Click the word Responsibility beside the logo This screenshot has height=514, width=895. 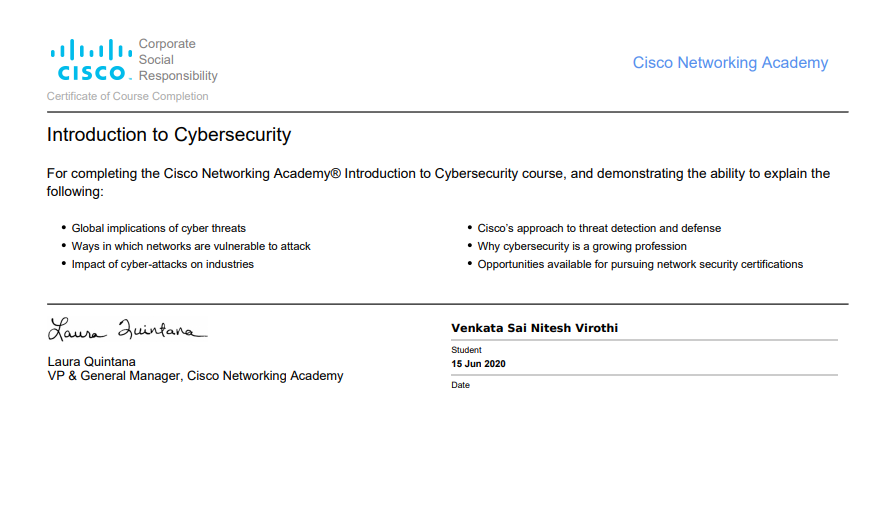[178, 76]
